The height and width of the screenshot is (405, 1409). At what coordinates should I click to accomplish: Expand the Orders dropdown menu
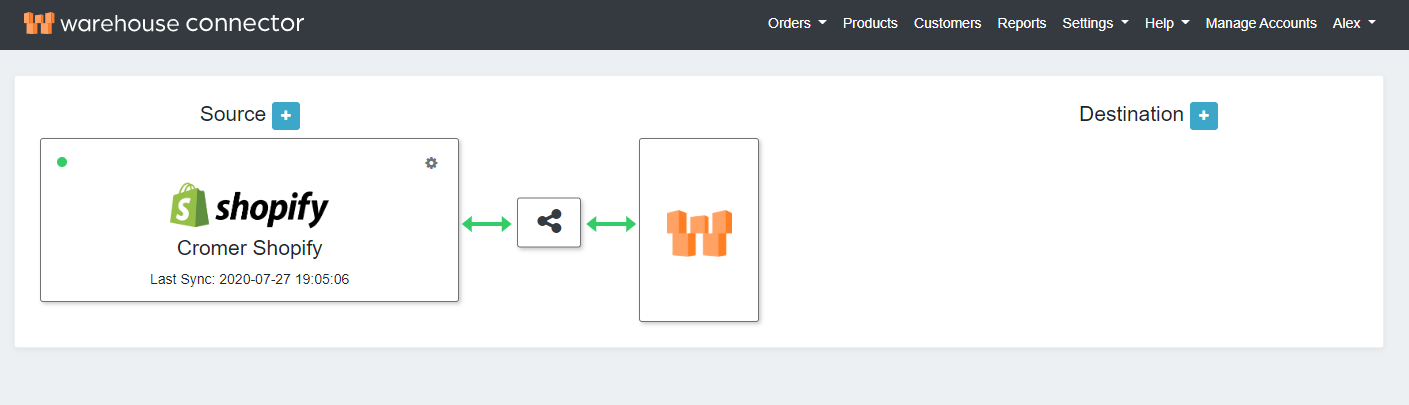[796, 23]
